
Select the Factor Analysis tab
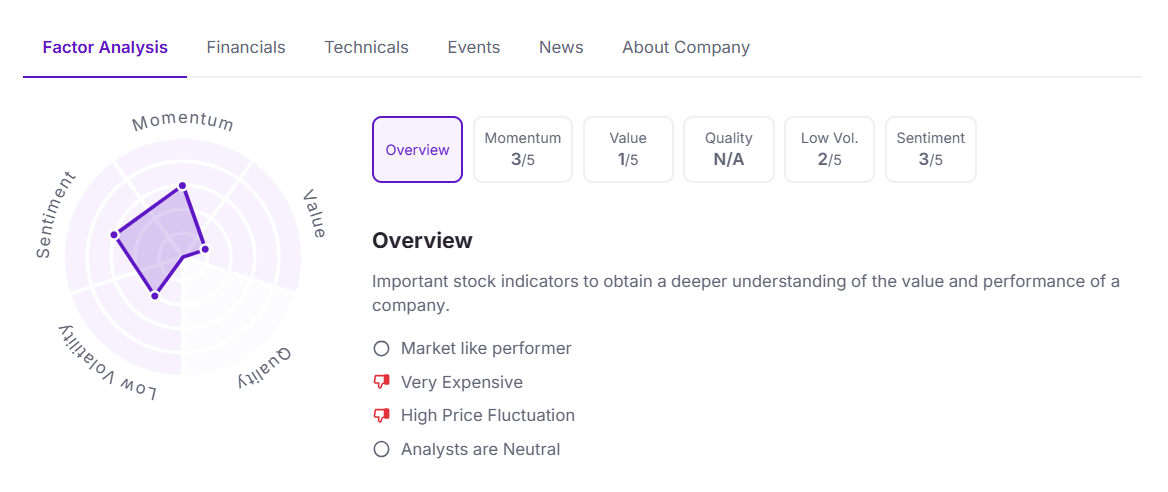pos(105,48)
